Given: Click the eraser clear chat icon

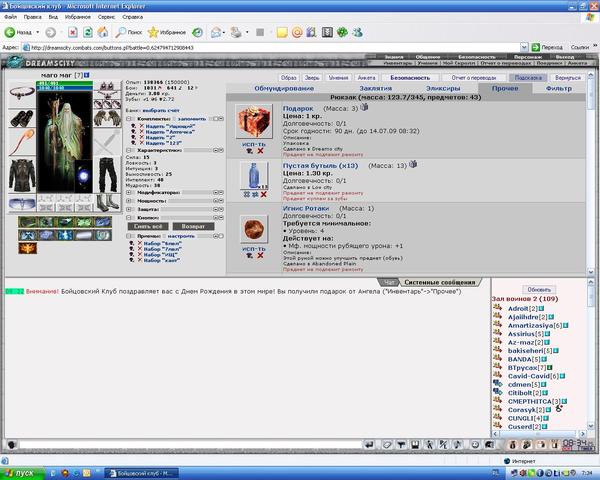Looking at the screenshot, I should coord(387,444).
